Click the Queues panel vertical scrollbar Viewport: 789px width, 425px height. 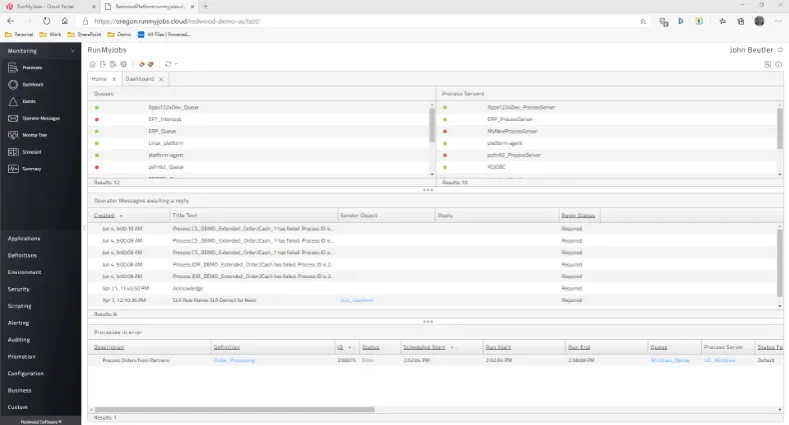click(432, 125)
